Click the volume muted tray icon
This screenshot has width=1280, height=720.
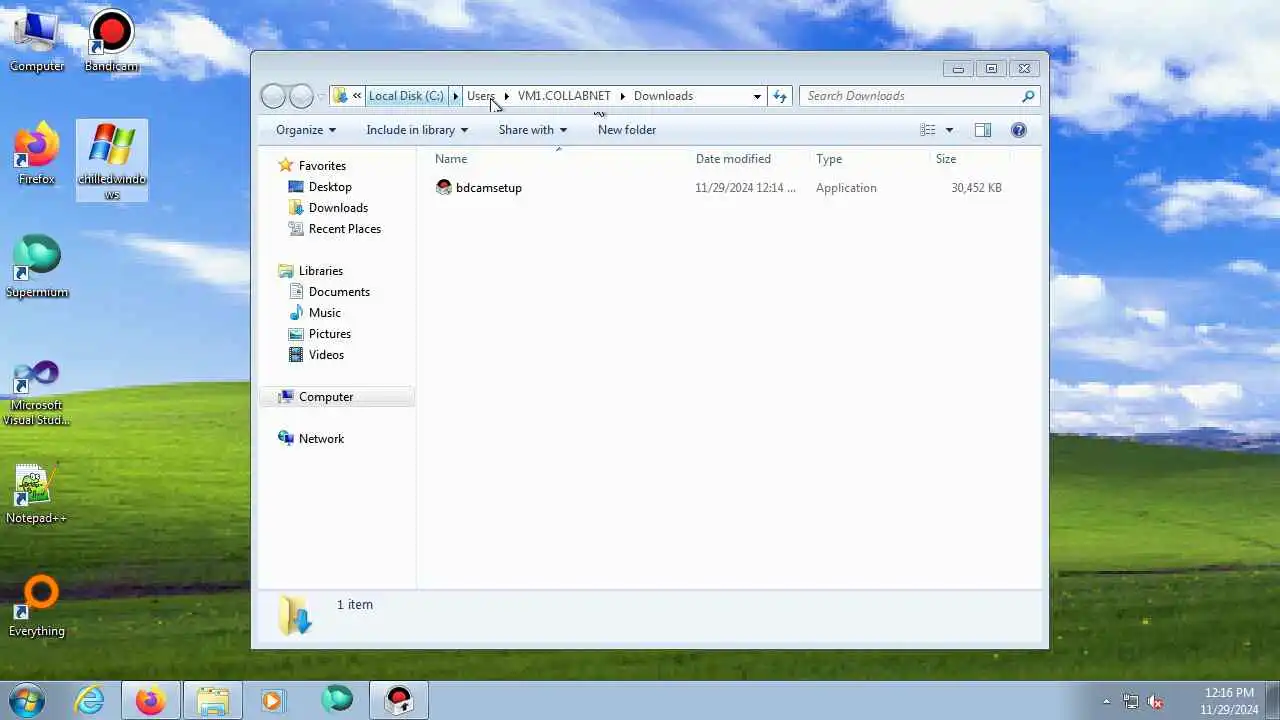[1155, 701]
